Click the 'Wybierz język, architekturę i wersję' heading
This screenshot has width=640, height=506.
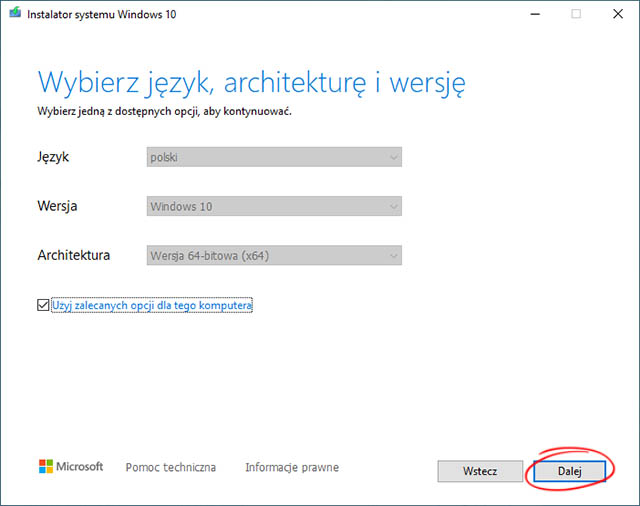pyautogui.click(x=251, y=80)
